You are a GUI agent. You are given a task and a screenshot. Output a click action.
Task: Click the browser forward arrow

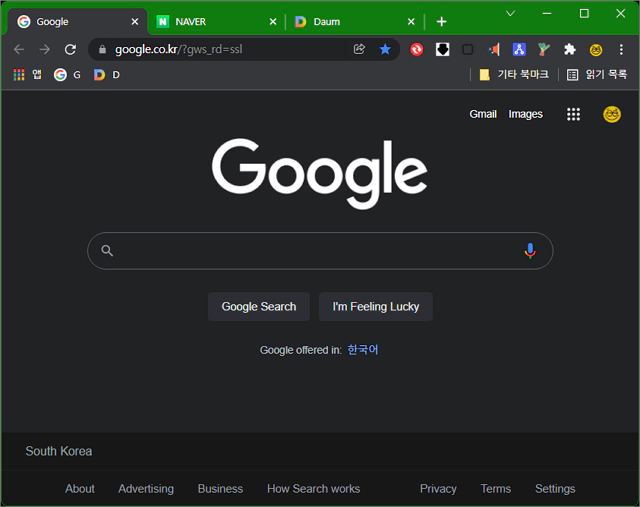(x=44, y=50)
